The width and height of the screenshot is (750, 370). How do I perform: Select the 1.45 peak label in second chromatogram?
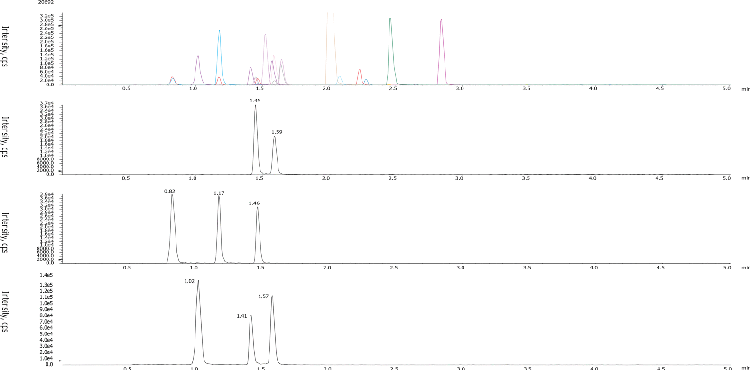tap(255, 100)
